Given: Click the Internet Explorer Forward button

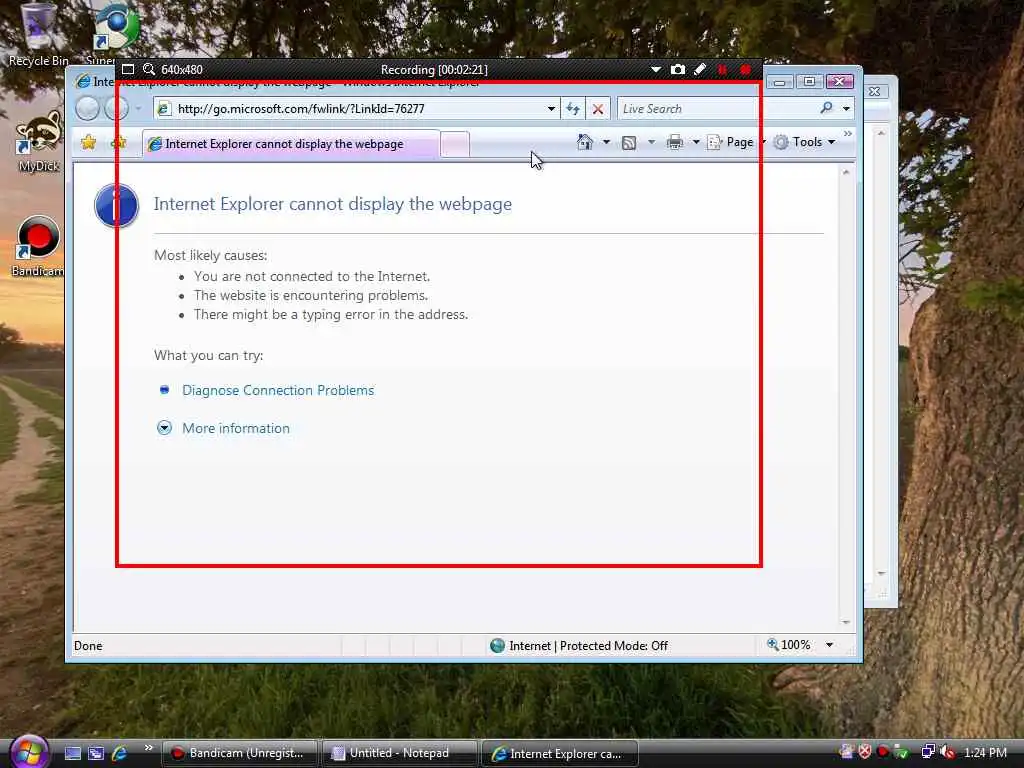Looking at the screenshot, I should [118, 108].
